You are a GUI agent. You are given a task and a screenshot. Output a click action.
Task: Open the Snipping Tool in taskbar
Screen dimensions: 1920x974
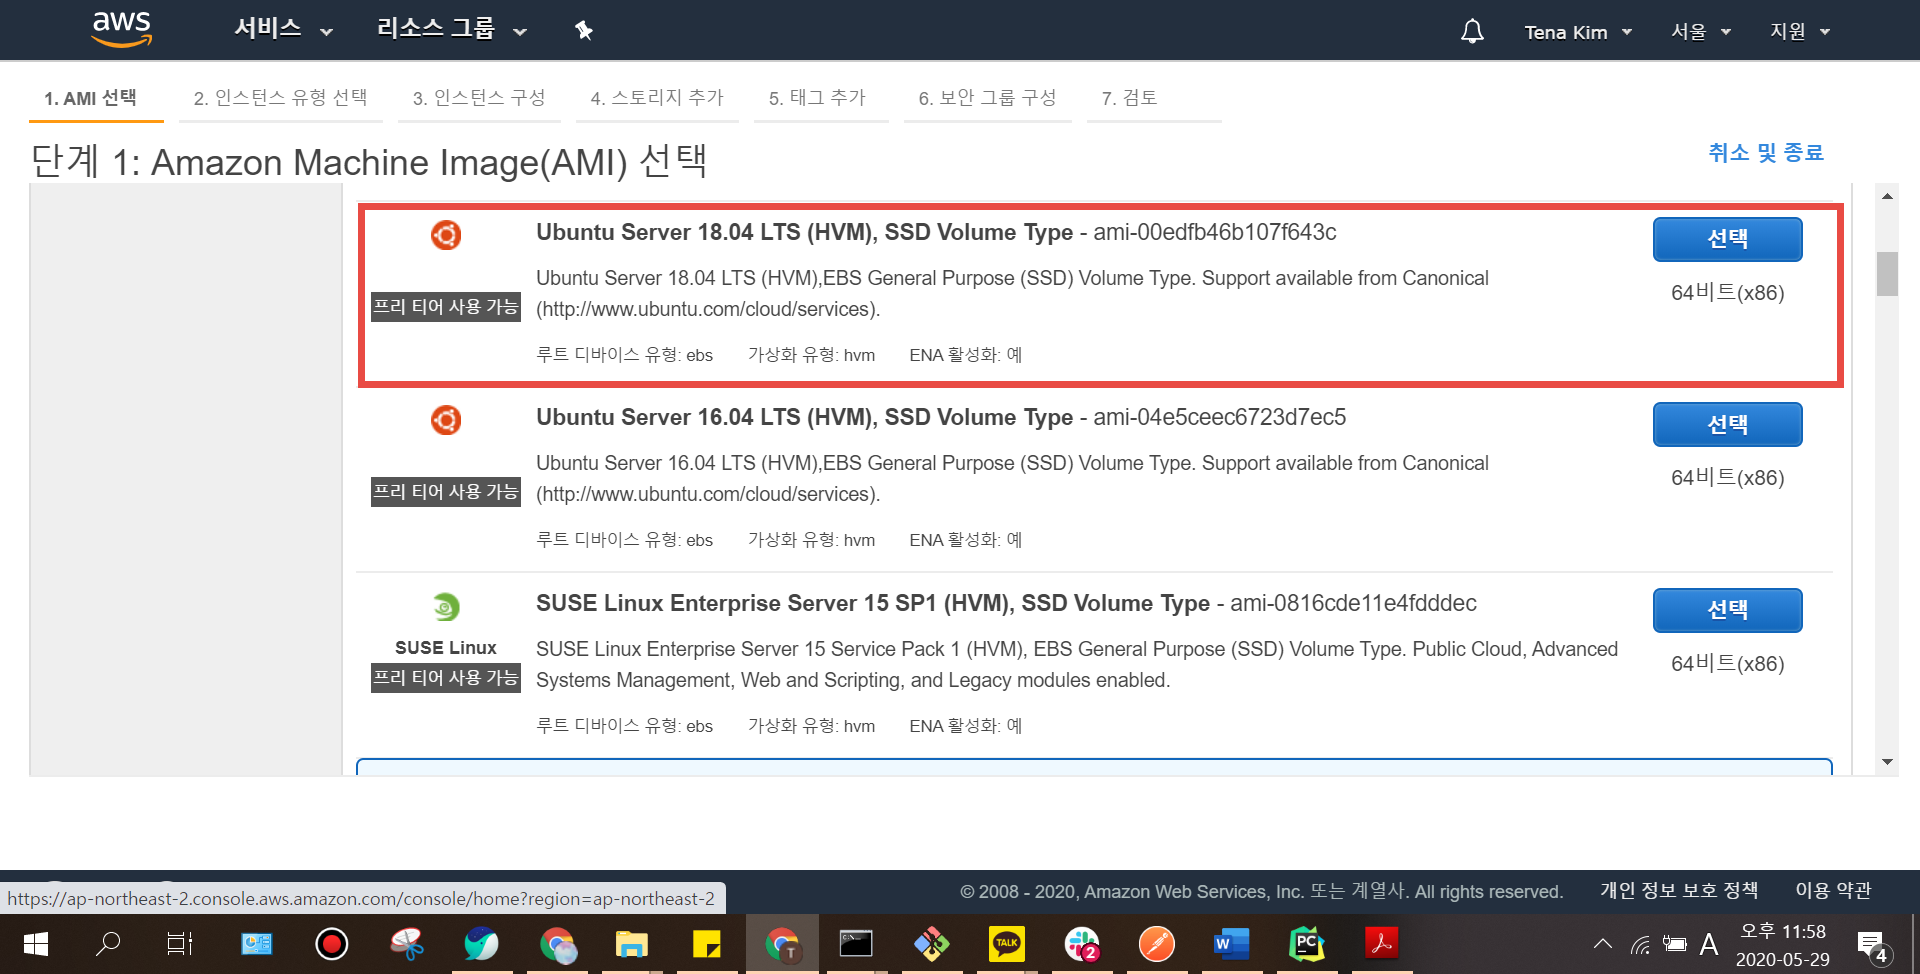[407, 944]
